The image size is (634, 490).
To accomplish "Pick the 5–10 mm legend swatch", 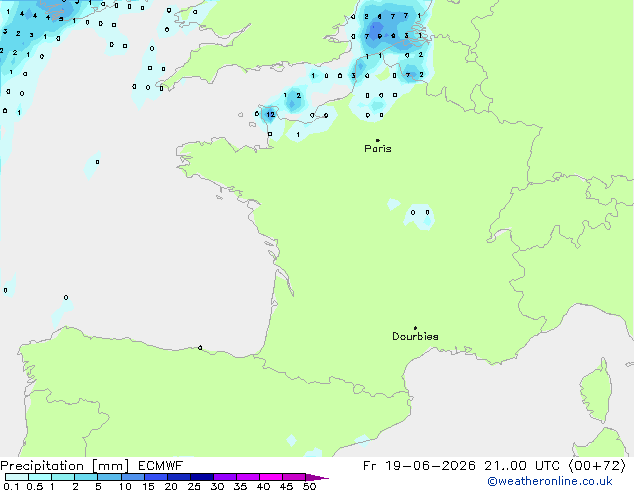I will coord(109,477).
